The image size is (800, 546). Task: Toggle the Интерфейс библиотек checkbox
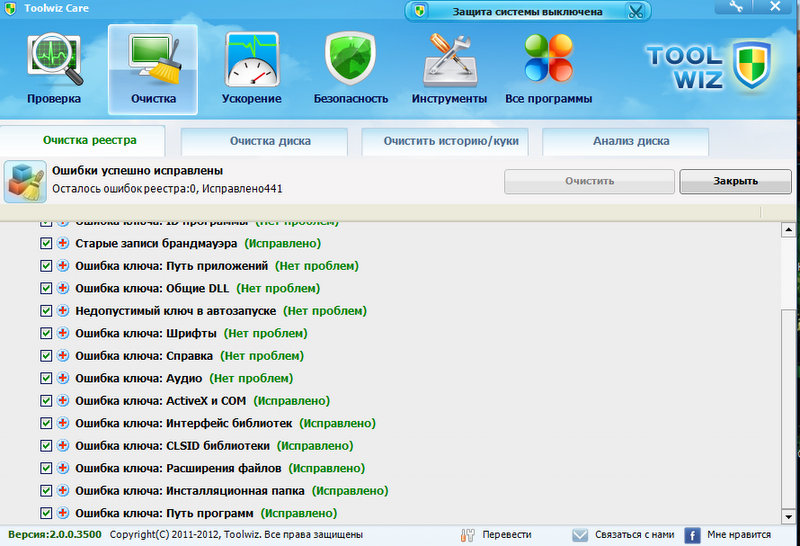coord(46,423)
